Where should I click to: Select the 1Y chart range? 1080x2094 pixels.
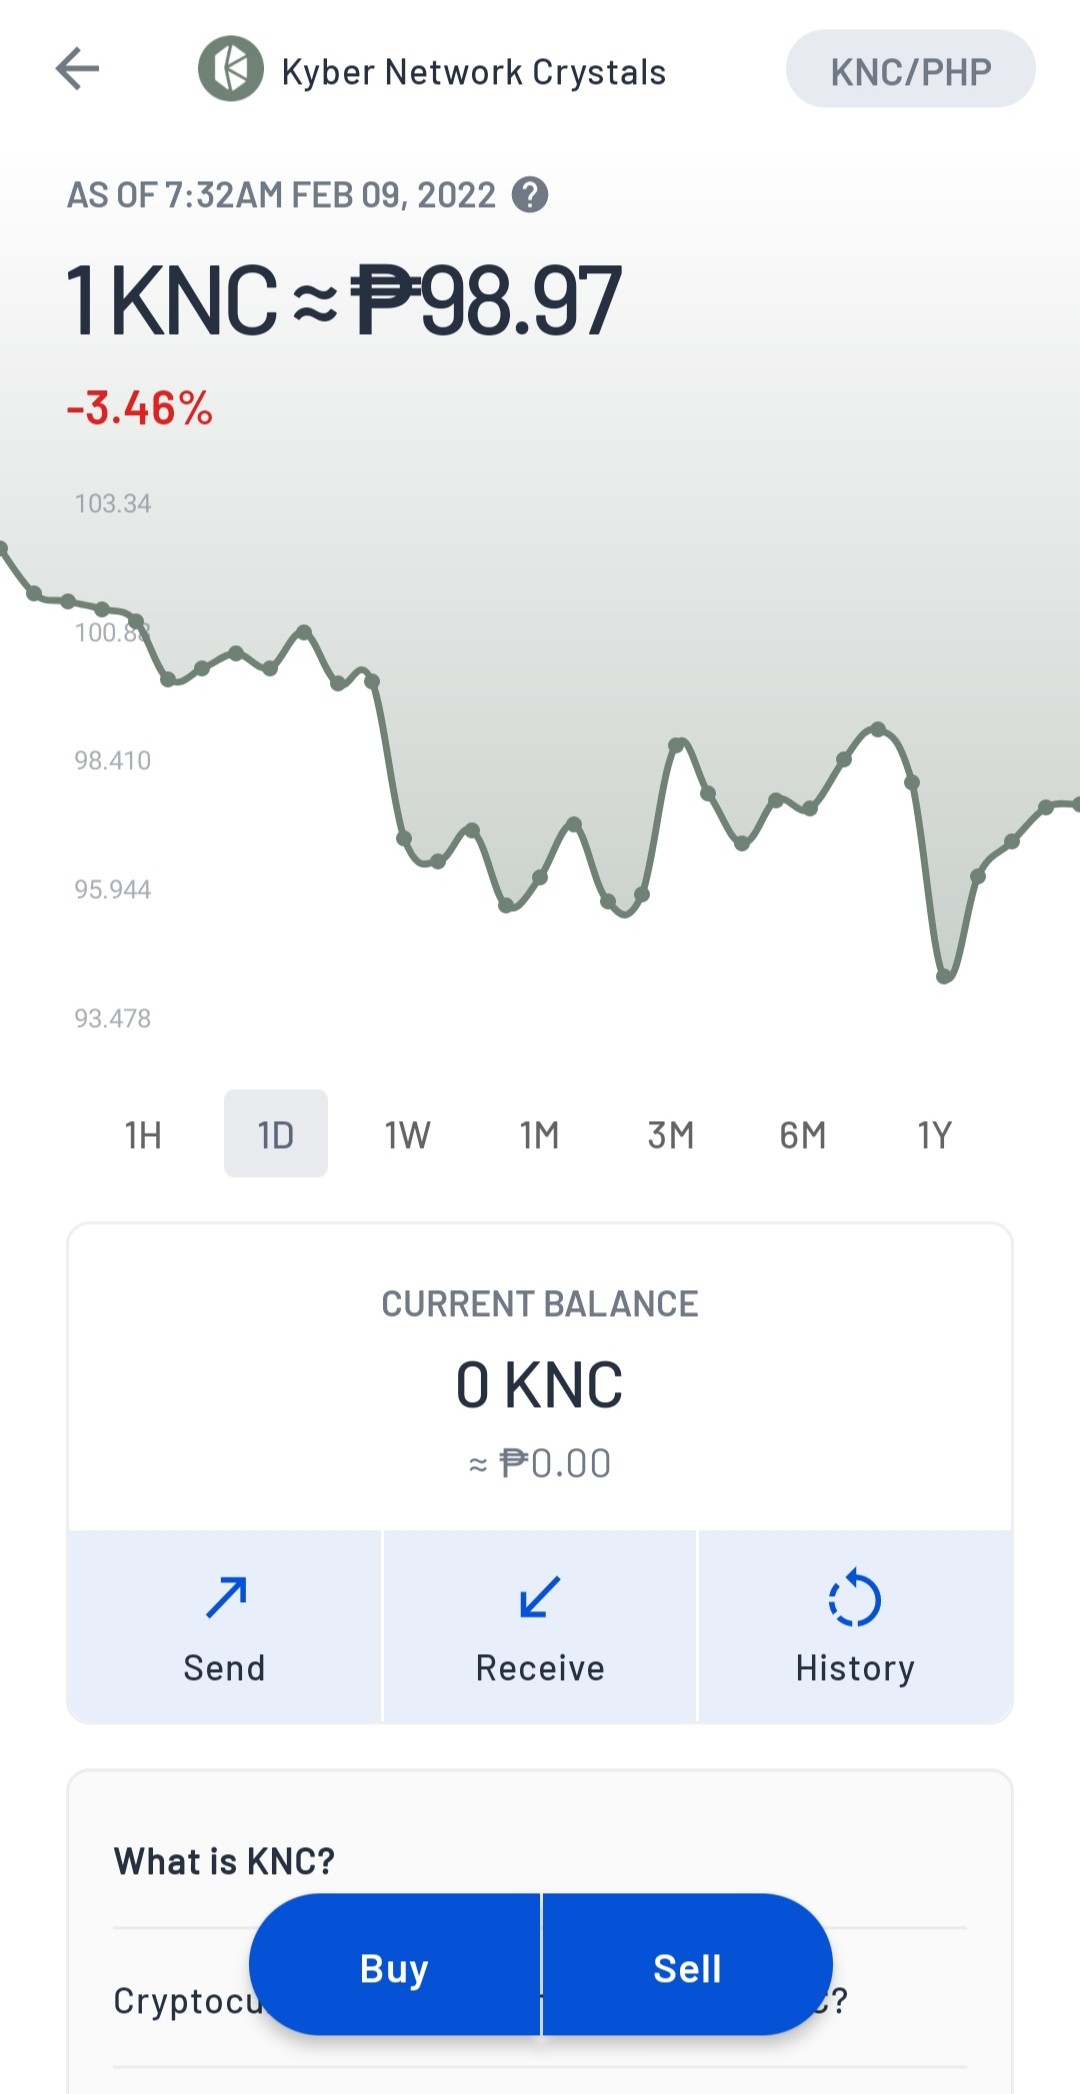click(x=935, y=1135)
